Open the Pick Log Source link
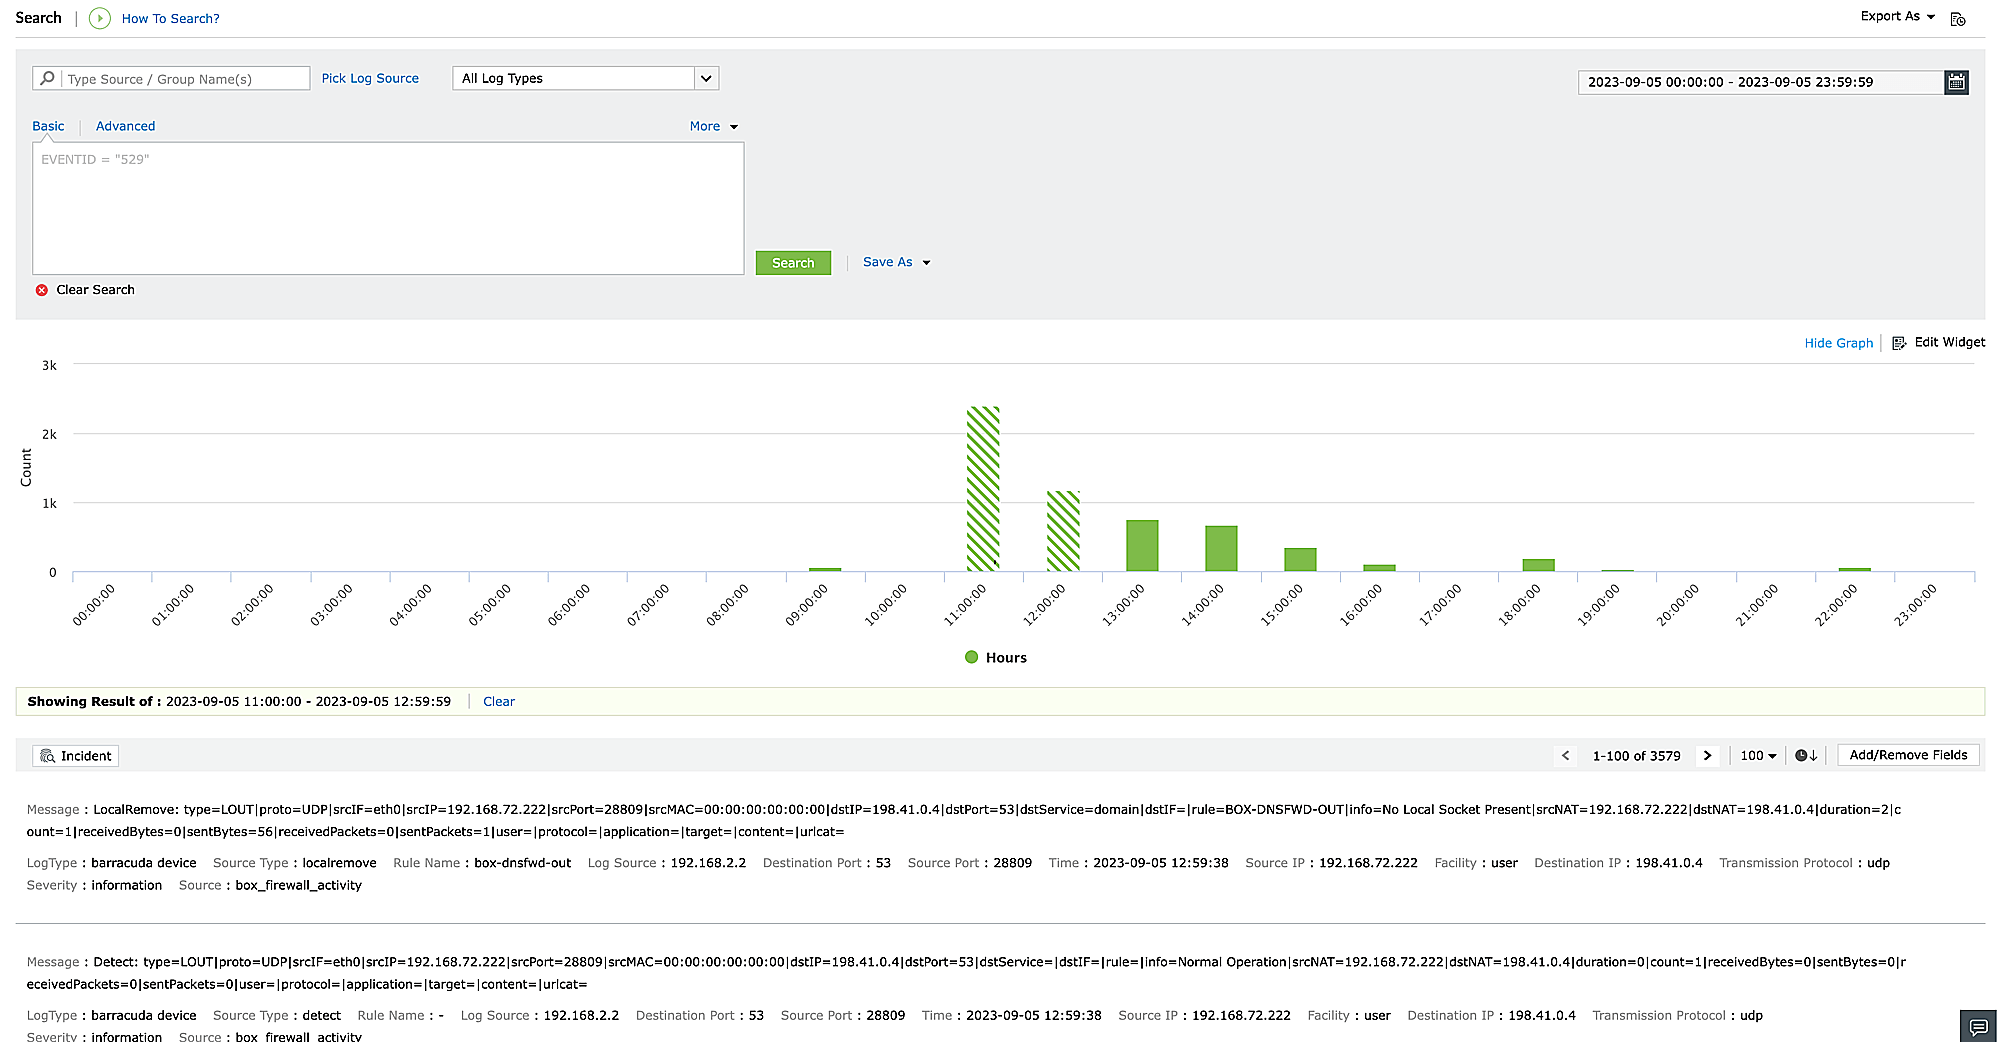2000x1042 pixels. (x=370, y=78)
